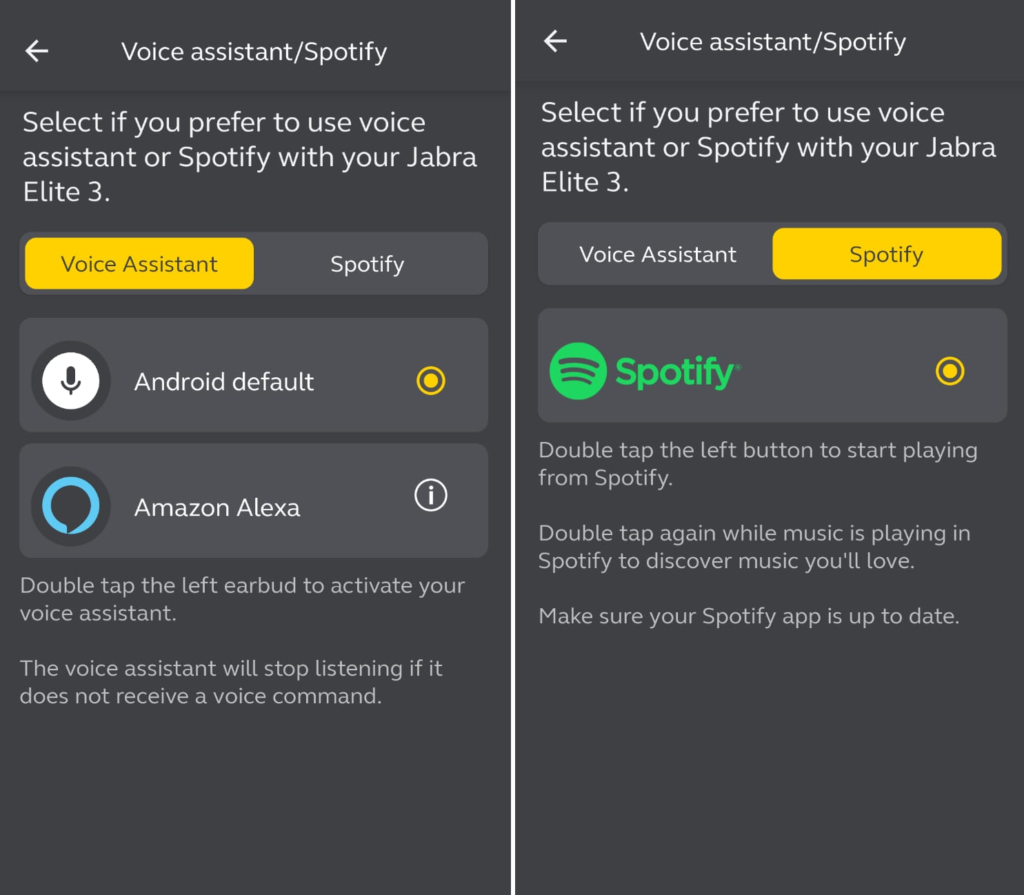Tap 'Double tap again while music' text
This screenshot has width=1024, height=895.
(x=754, y=547)
